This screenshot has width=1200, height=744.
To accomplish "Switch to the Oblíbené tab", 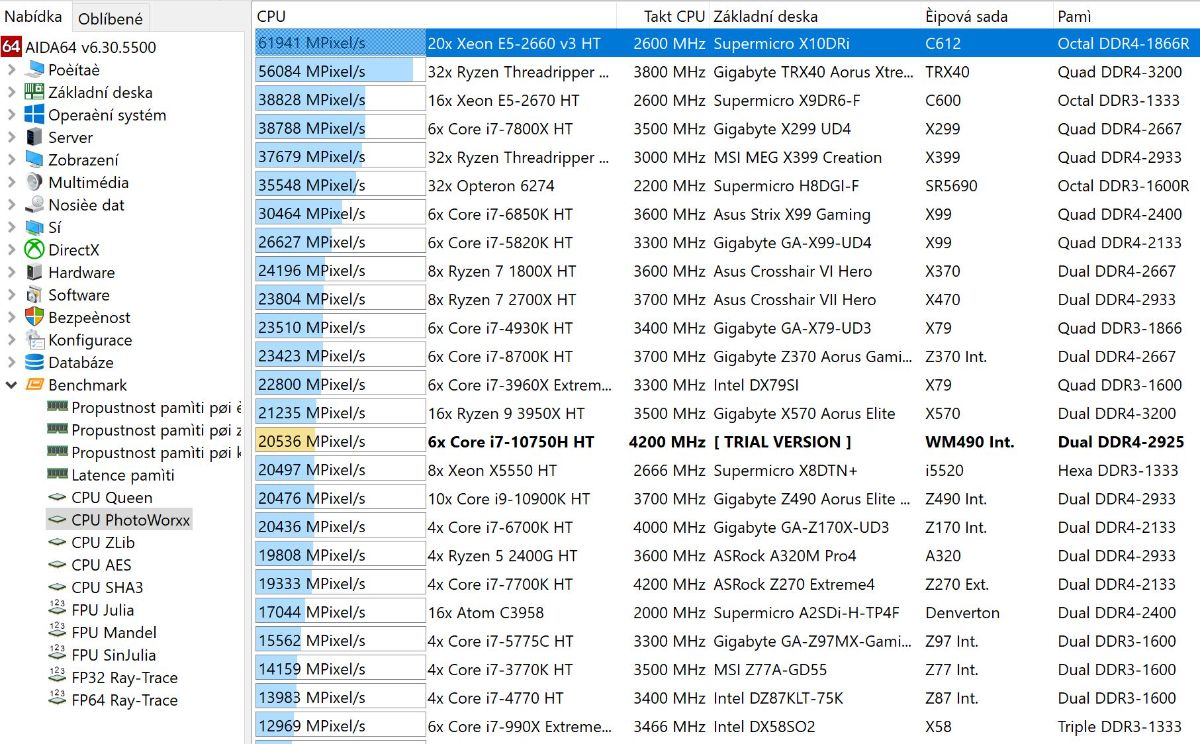I will pos(110,18).
